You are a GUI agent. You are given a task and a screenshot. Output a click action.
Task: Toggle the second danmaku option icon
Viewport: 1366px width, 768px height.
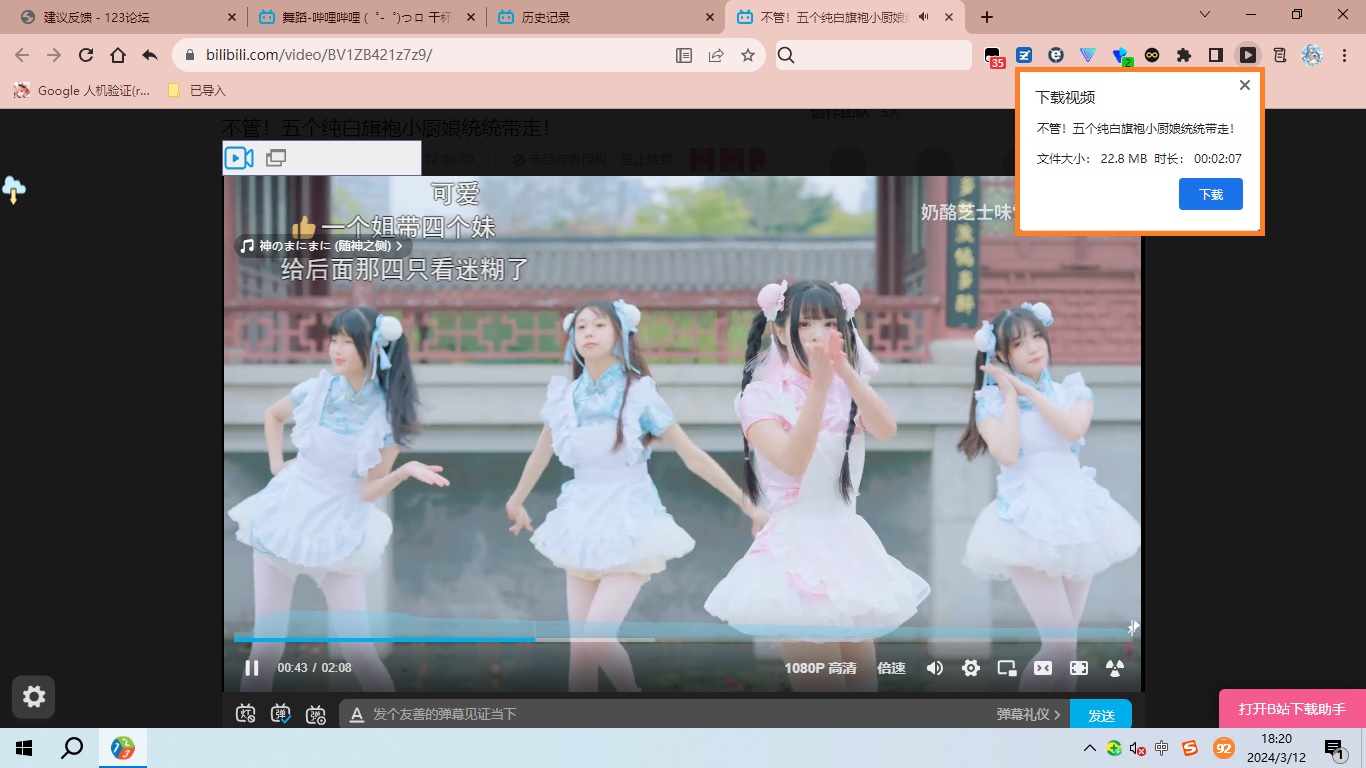(x=282, y=714)
